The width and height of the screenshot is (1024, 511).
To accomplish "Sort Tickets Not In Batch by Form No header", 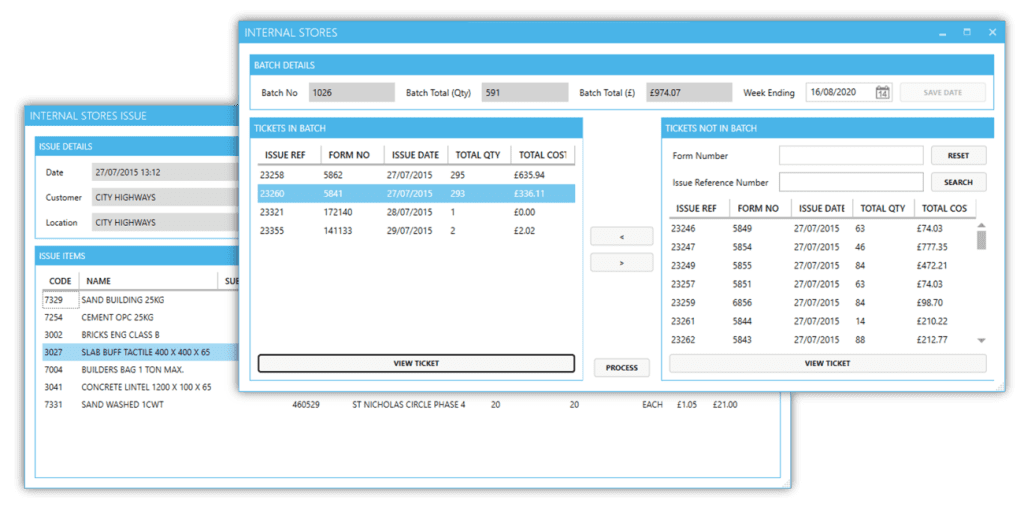I will (x=762, y=208).
